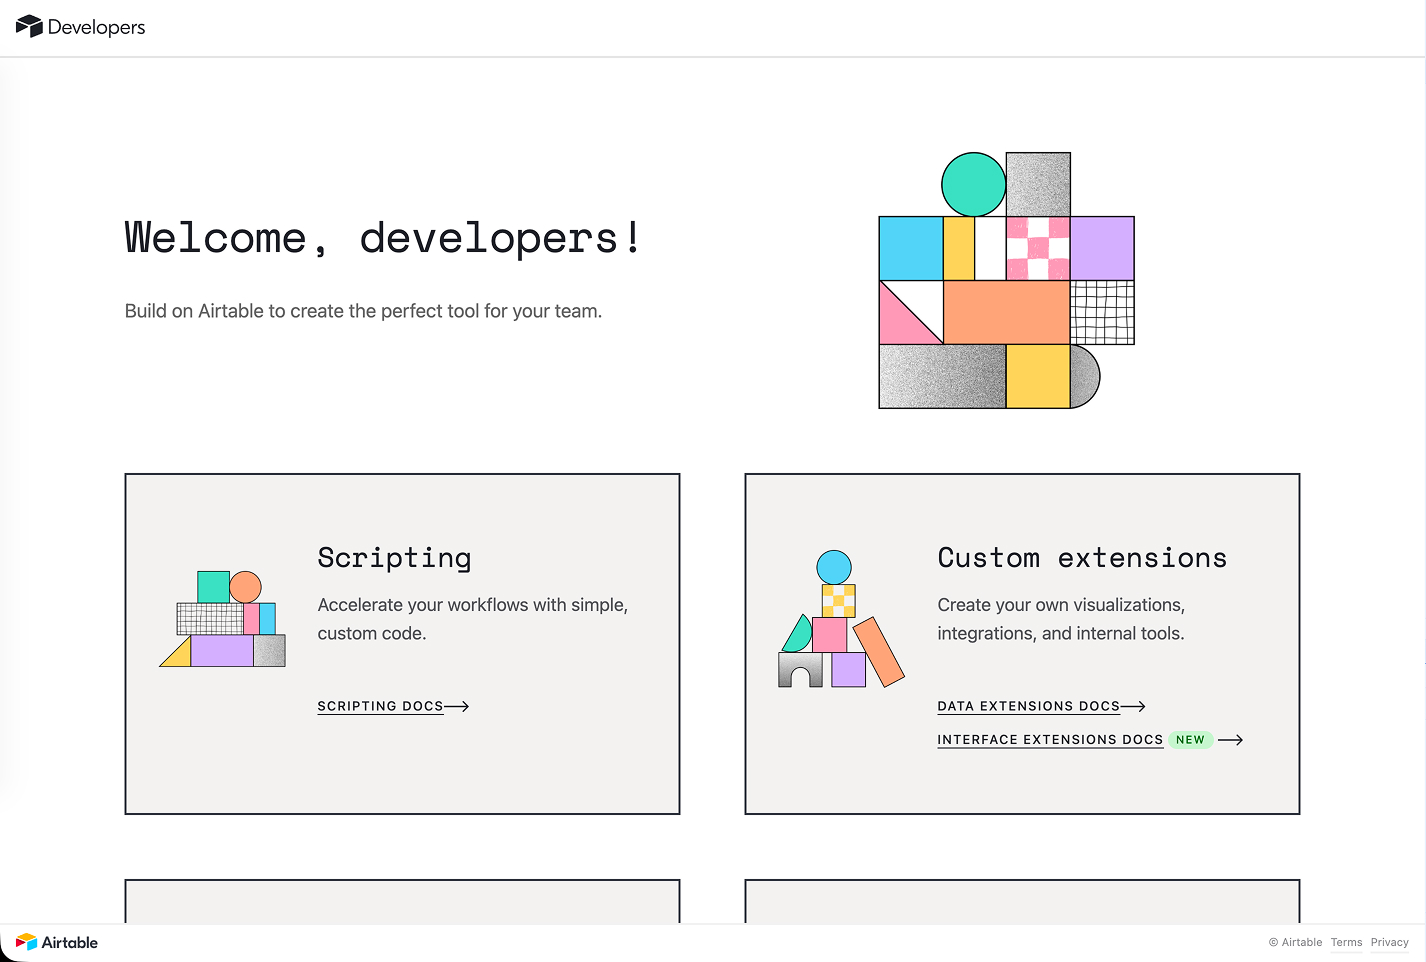Click the Privacy link in the footer
Viewport: 1426px width, 962px height.
1389,942
